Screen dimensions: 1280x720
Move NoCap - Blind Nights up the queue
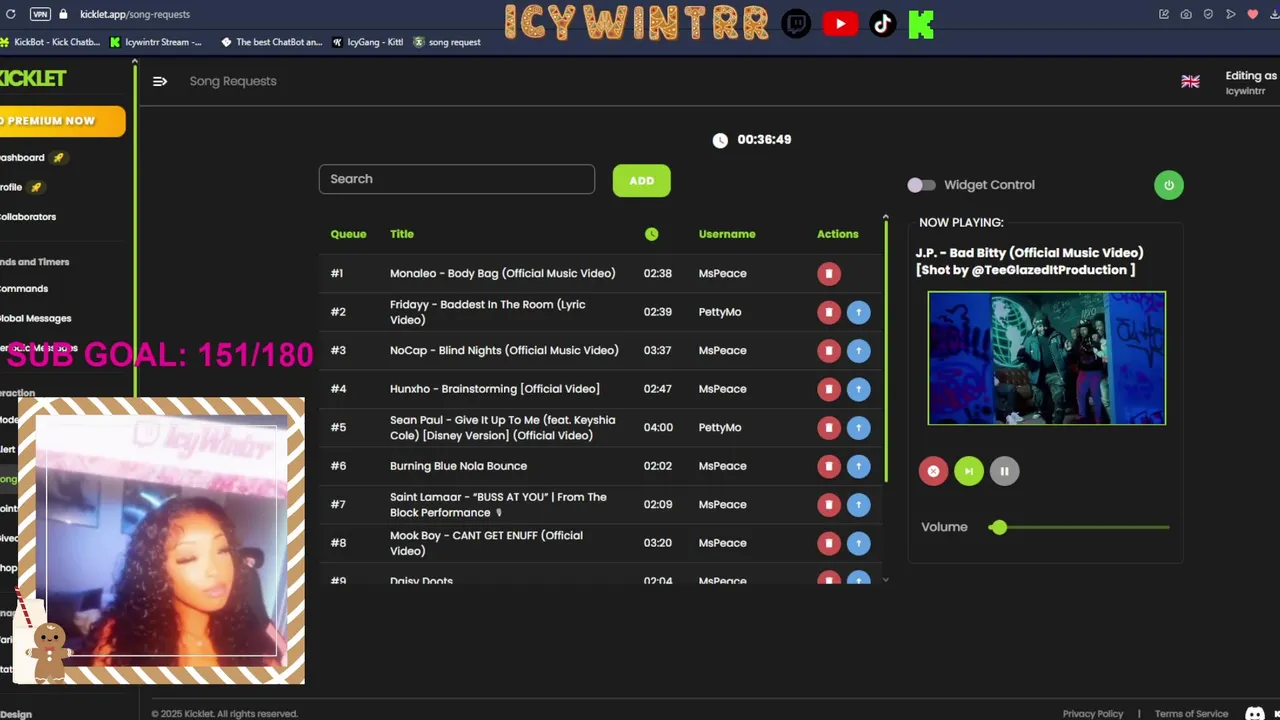(x=859, y=350)
